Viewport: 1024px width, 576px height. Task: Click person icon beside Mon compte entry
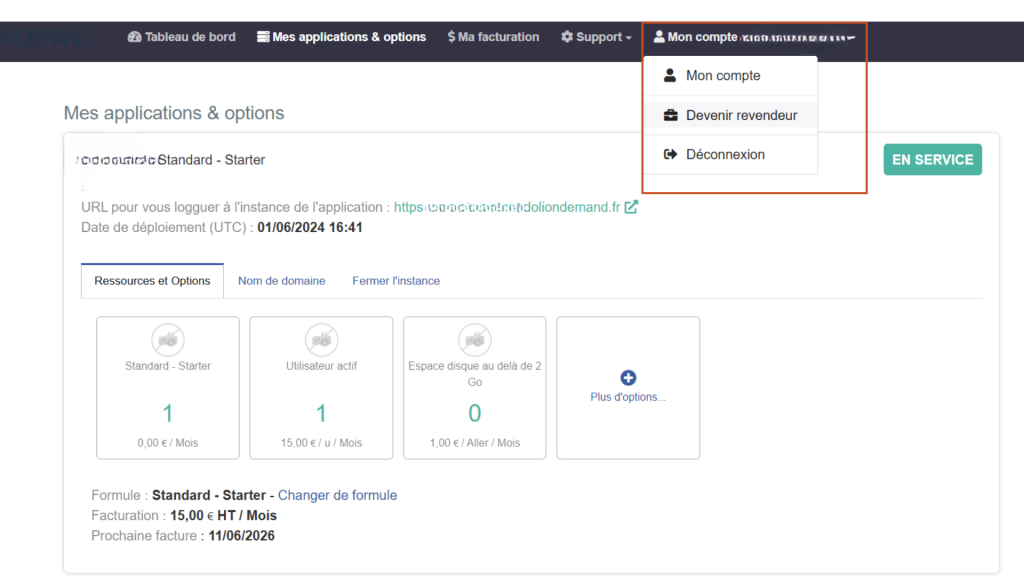(x=670, y=76)
